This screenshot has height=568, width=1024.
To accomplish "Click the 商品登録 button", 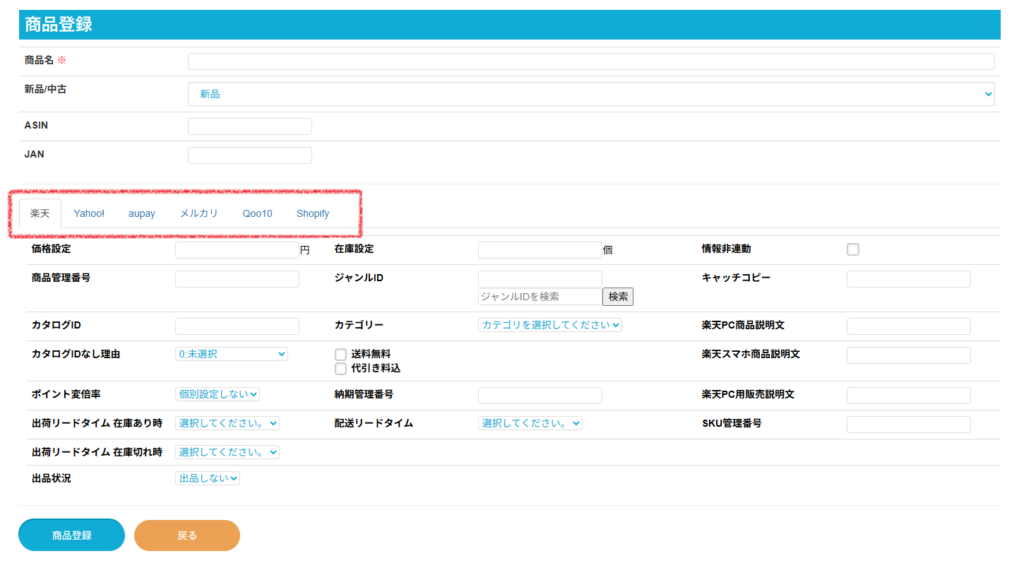I will [71, 535].
